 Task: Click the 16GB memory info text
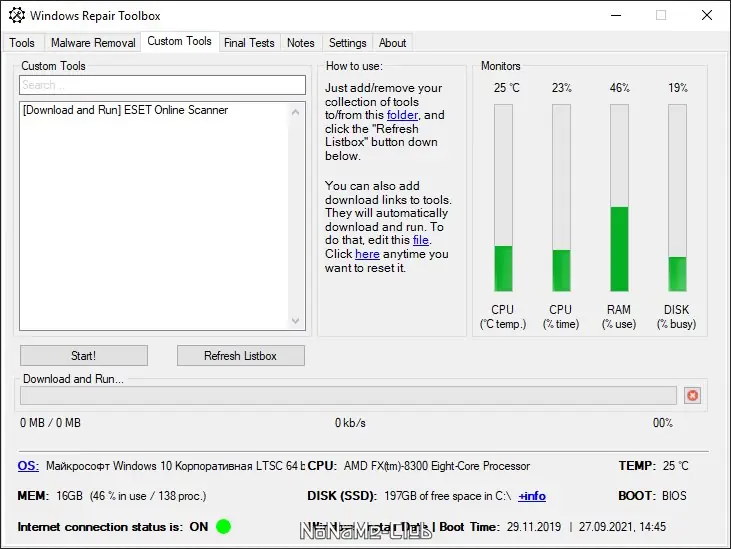click(131, 496)
